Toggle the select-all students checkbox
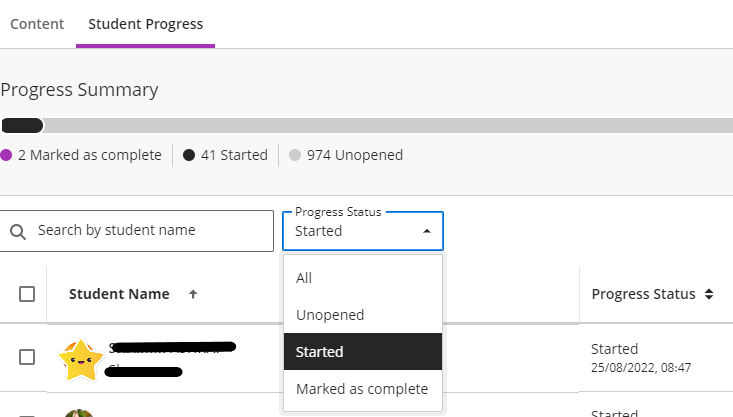The height and width of the screenshot is (417, 733). pos(27,294)
